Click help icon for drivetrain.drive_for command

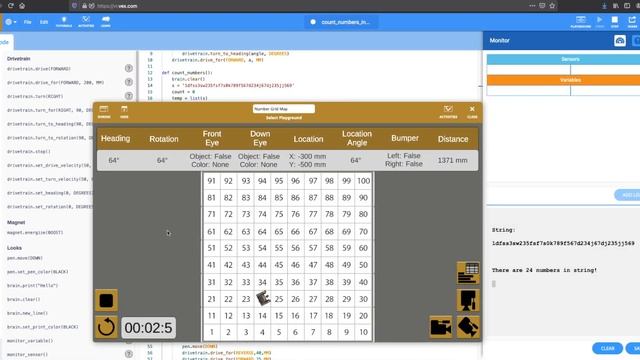click(129, 82)
